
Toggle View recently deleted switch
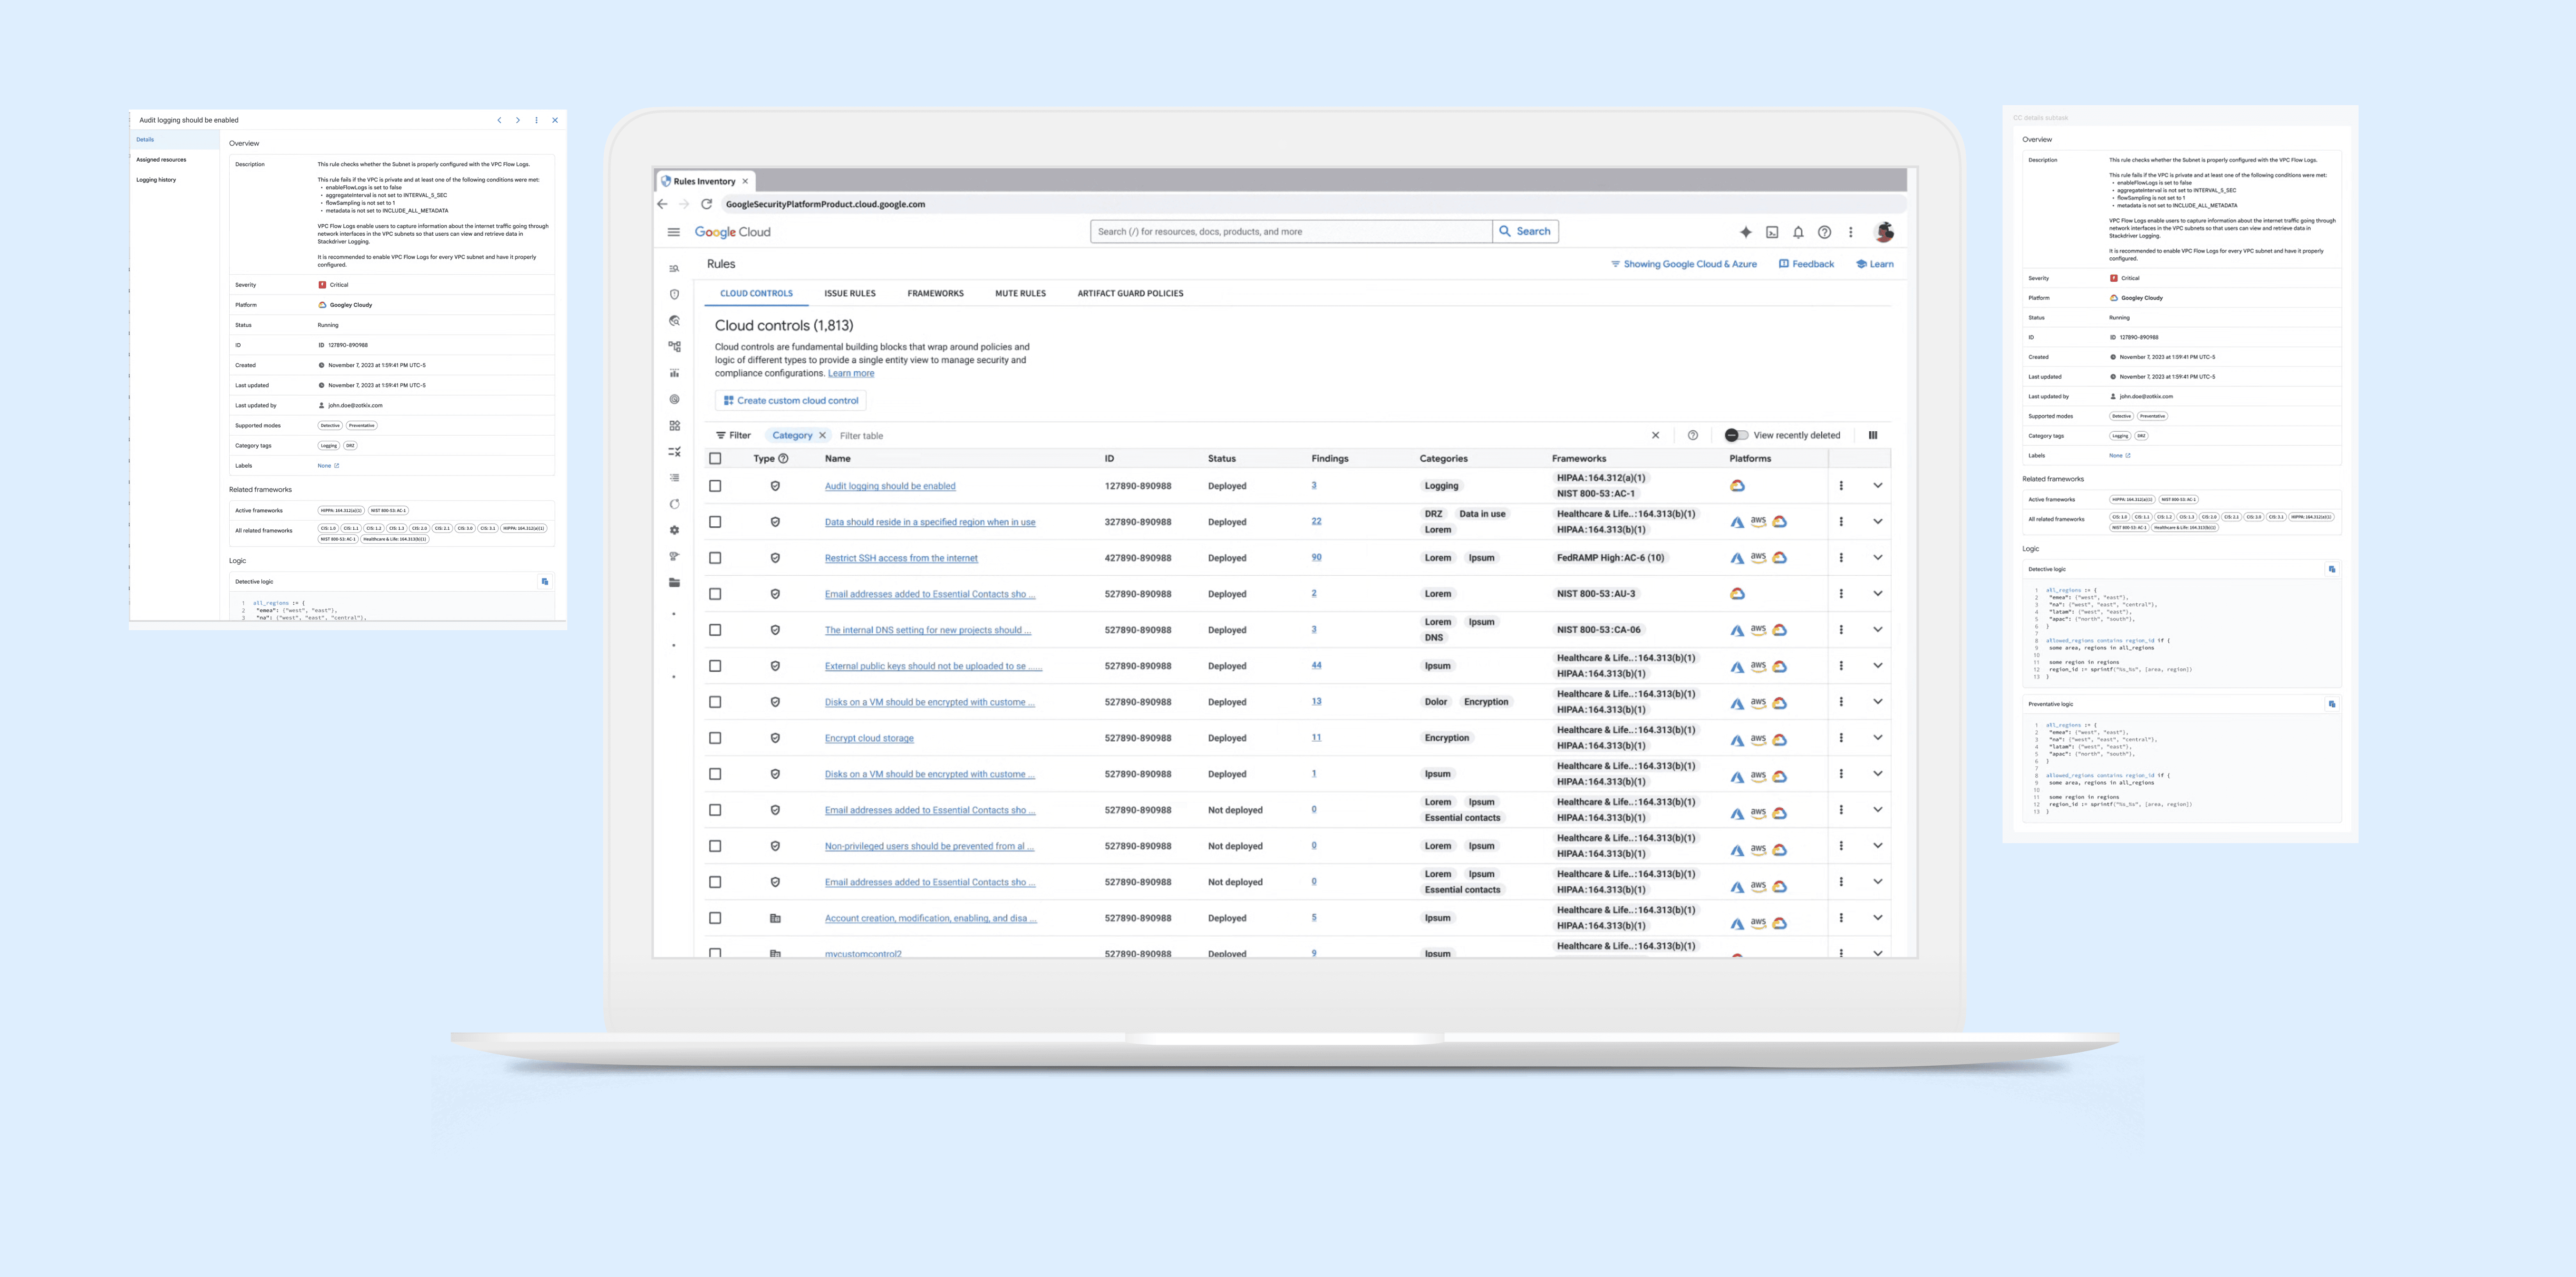pyautogui.click(x=1736, y=435)
